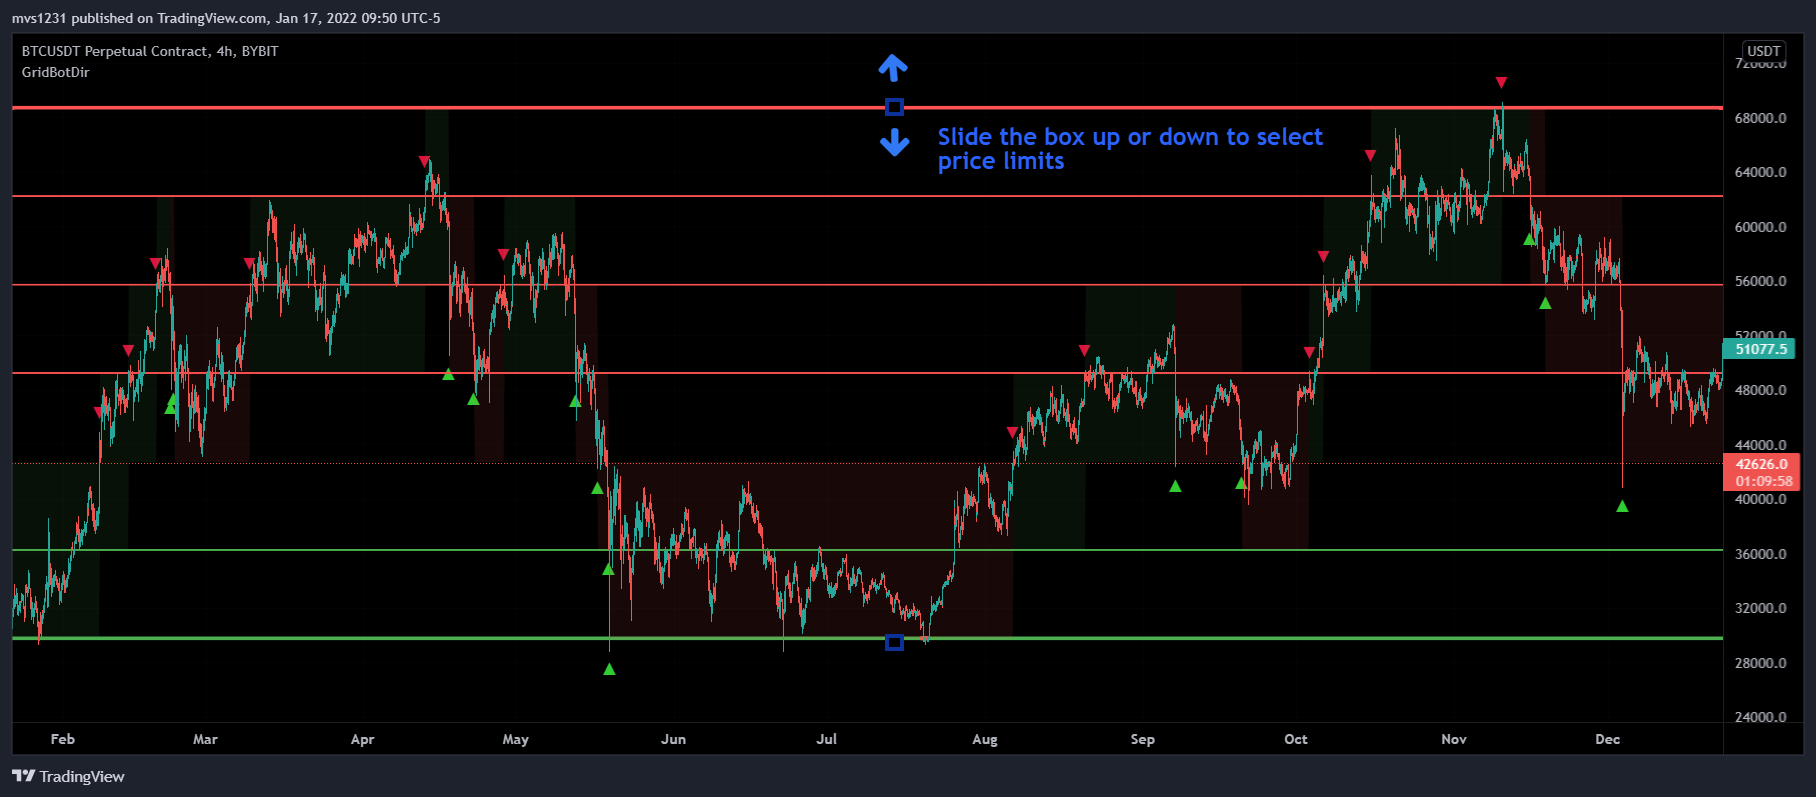1816x797 pixels.
Task: Click the green buy triangle under December's low wick
Action: (1622, 506)
